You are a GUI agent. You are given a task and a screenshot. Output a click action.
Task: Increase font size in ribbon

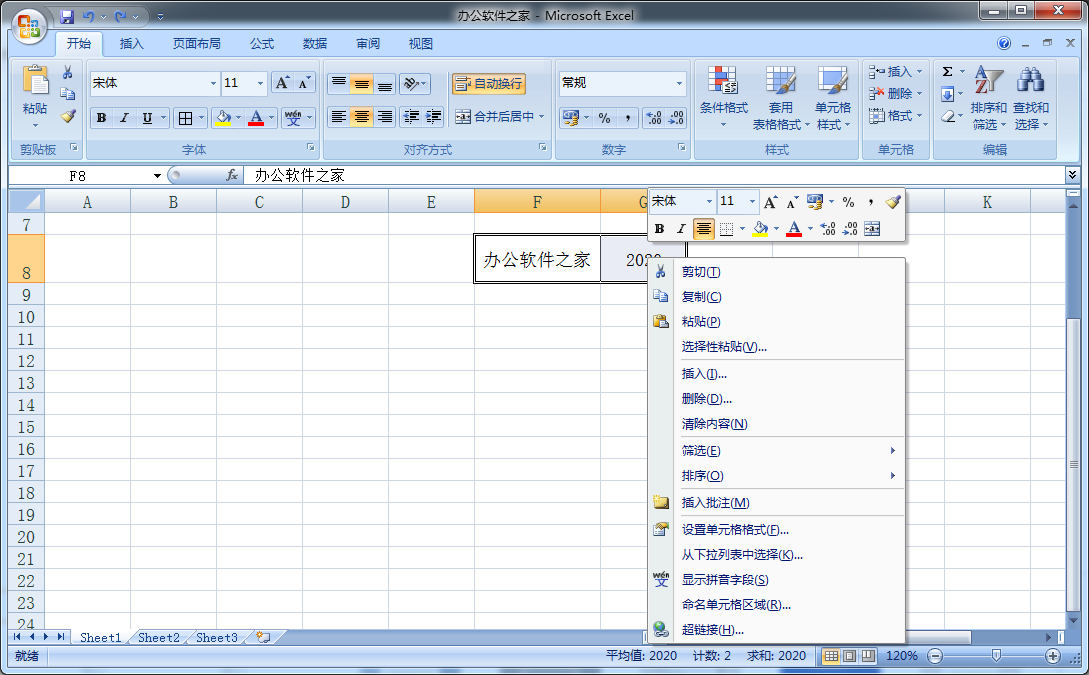282,83
